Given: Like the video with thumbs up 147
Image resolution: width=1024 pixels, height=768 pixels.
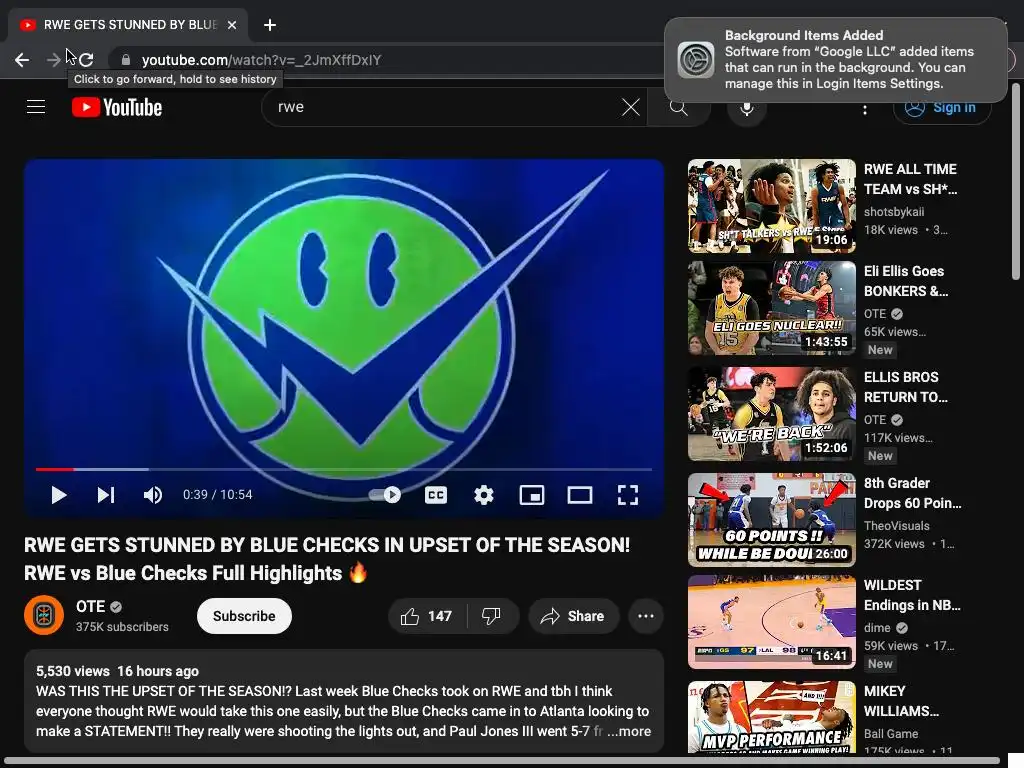Looking at the screenshot, I should point(427,616).
